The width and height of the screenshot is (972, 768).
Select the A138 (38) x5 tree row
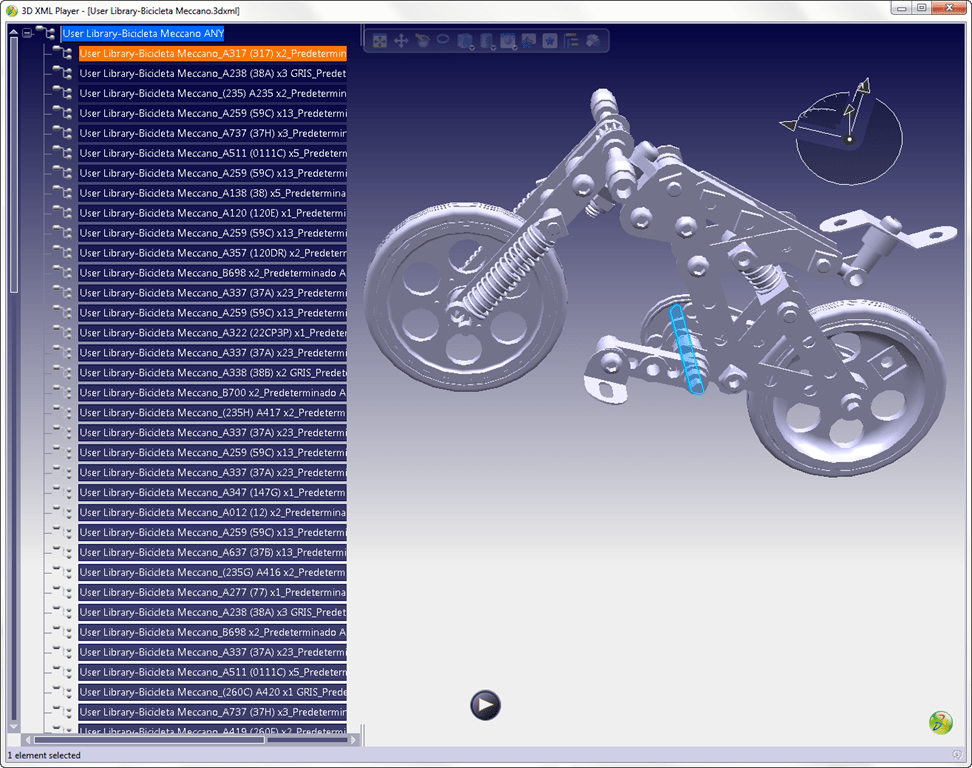tap(213, 193)
